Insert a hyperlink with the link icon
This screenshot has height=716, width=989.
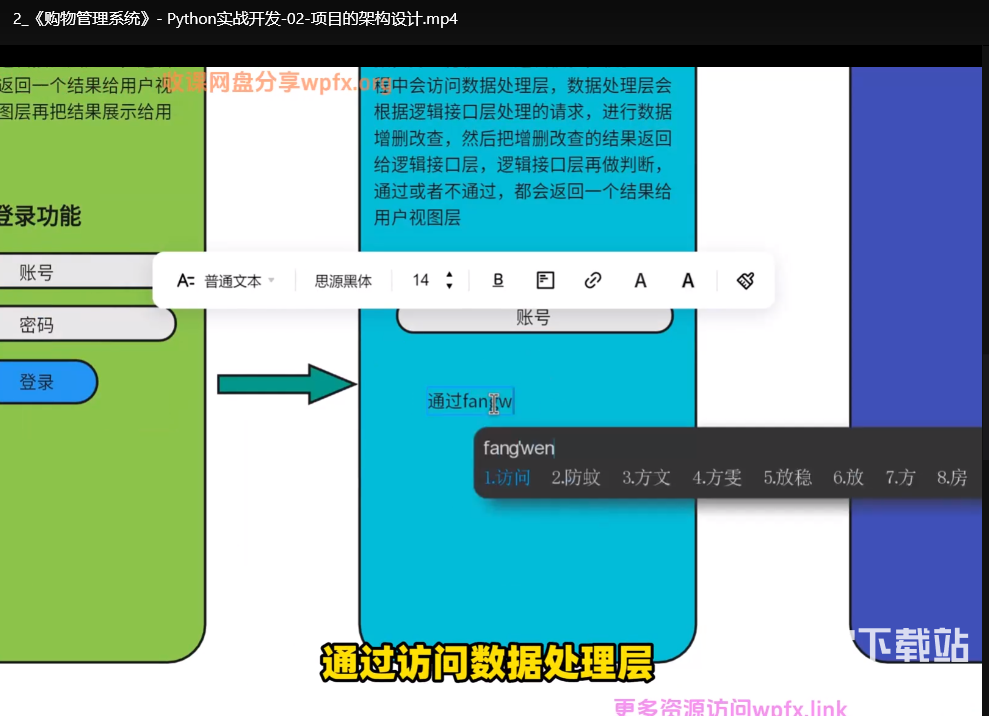click(x=593, y=281)
